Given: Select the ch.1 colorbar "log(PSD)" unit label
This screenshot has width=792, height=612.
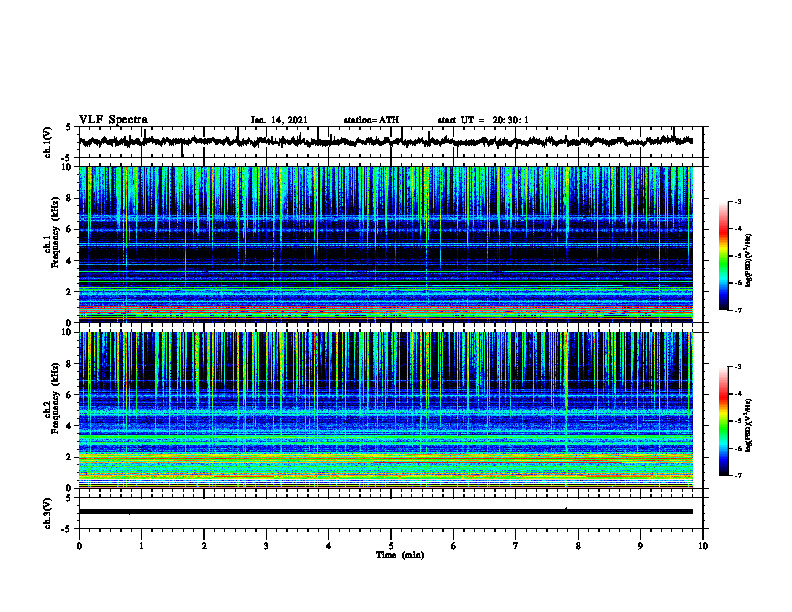Looking at the screenshot, I should click(750, 261).
